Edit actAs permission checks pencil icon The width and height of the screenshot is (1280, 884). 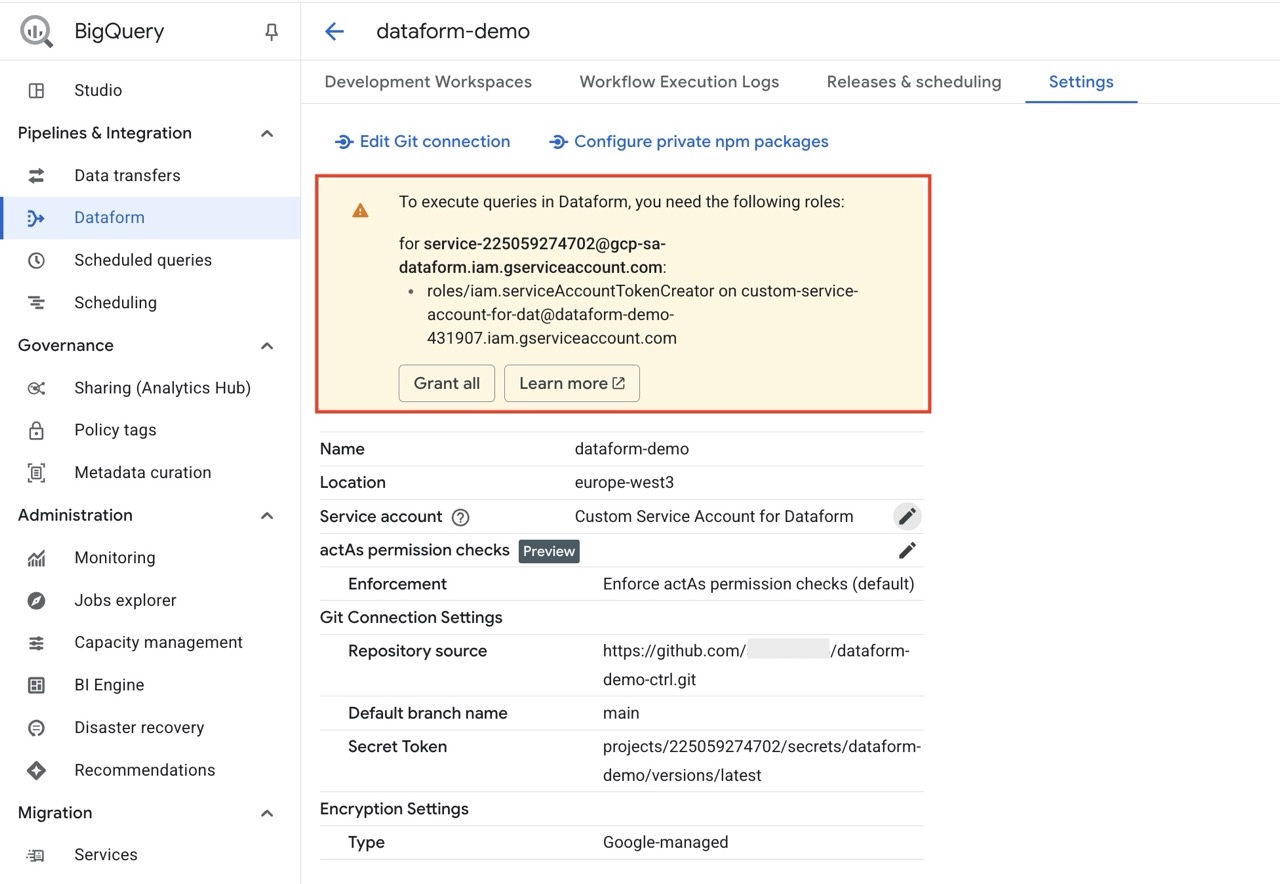click(x=906, y=550)
